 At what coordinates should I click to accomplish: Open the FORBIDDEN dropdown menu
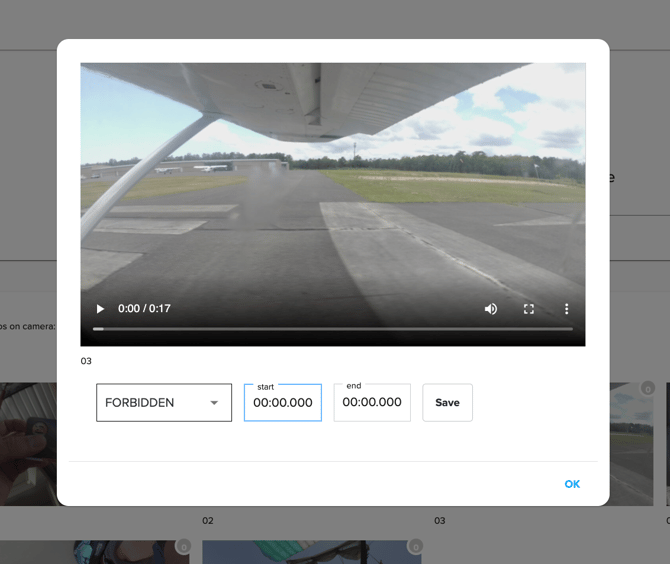click(x=163, y=403)
